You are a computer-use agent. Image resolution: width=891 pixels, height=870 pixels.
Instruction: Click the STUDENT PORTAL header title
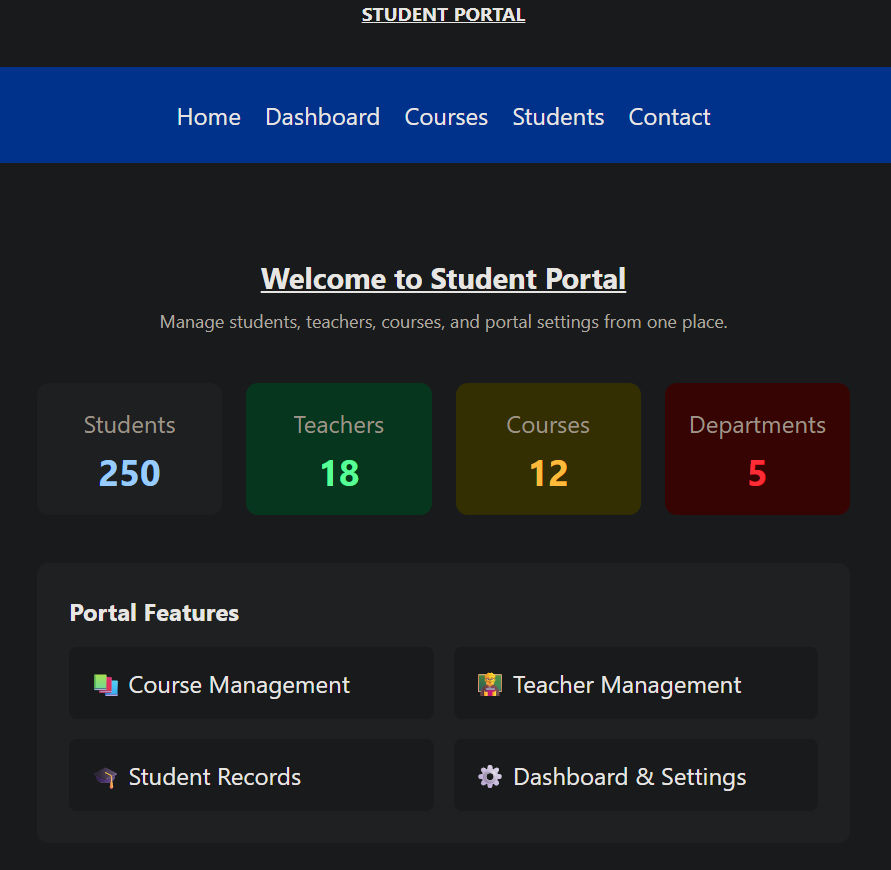pos(443,15)
